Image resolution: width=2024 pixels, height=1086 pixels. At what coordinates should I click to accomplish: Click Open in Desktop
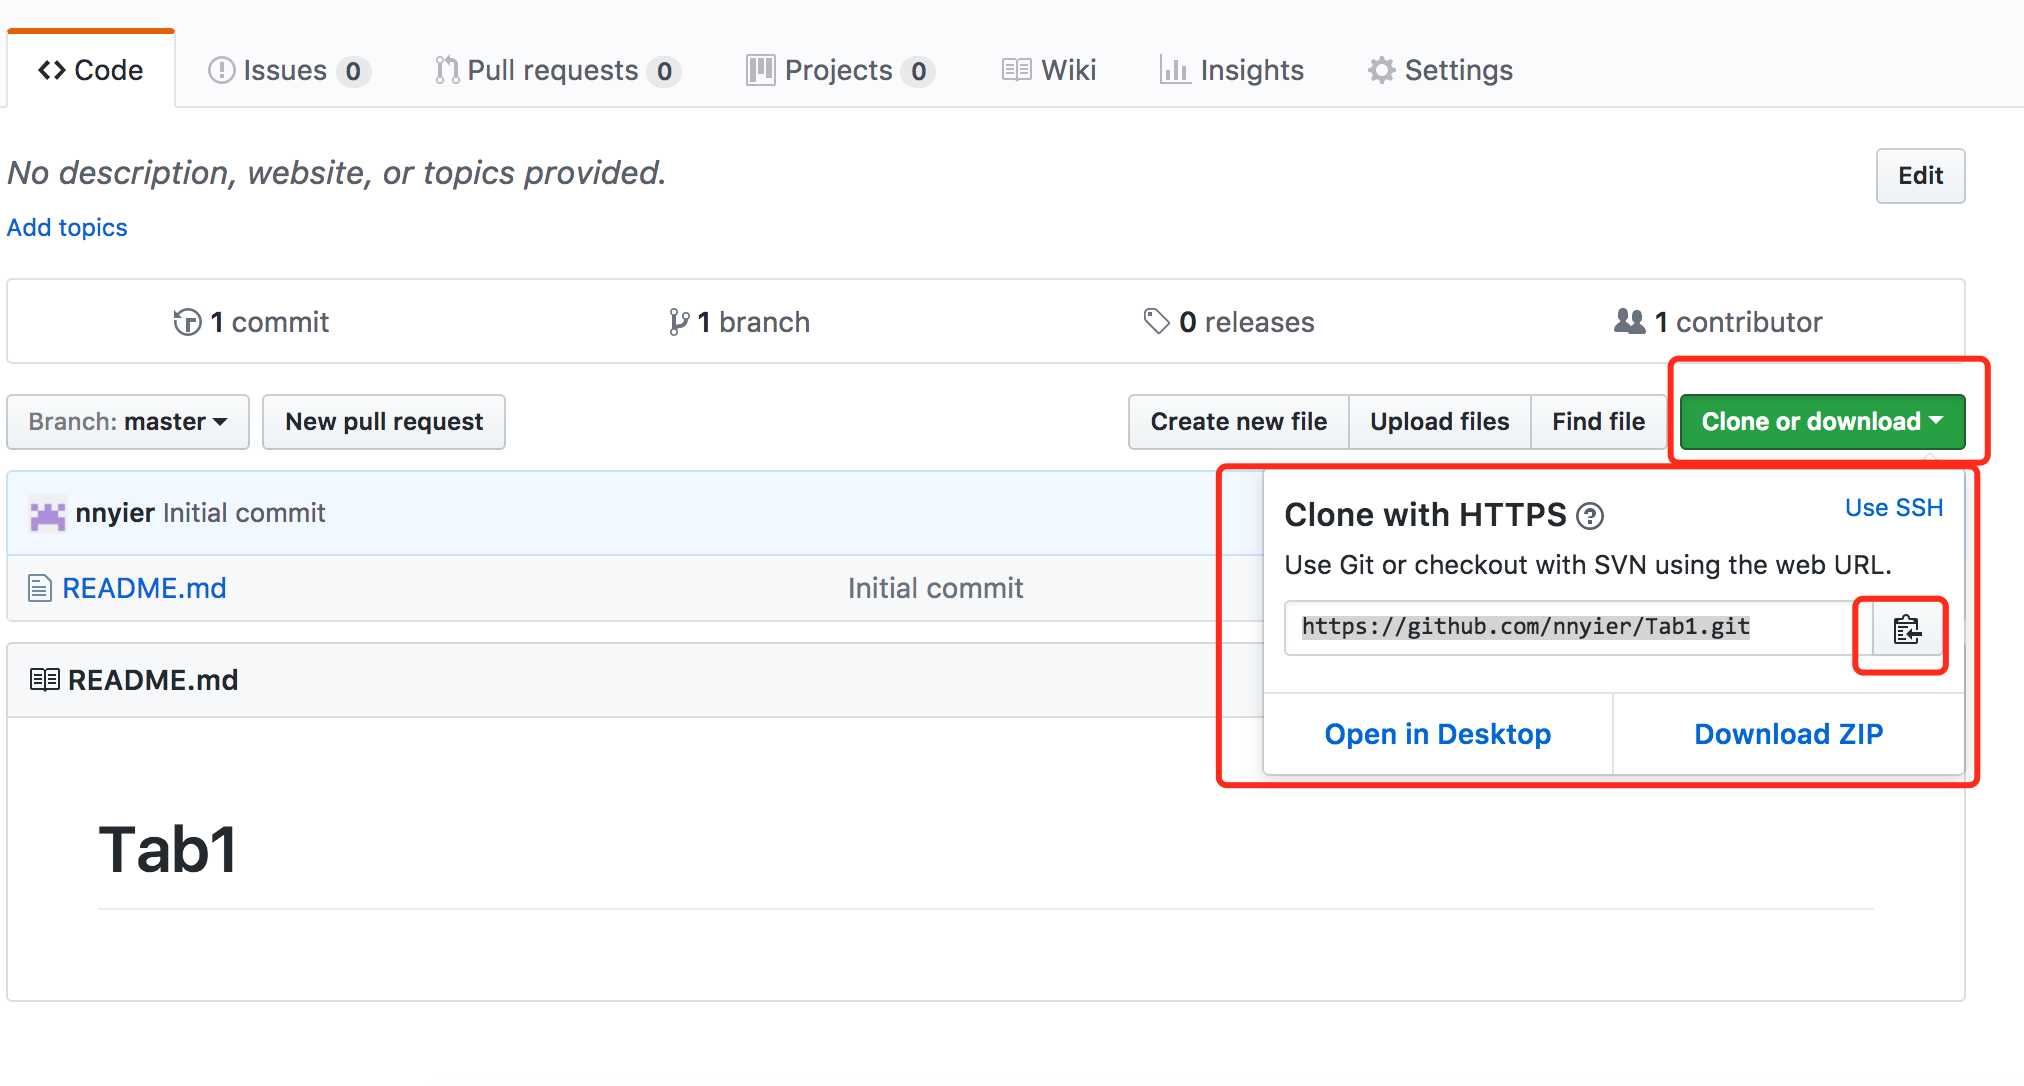[1438, 734]
